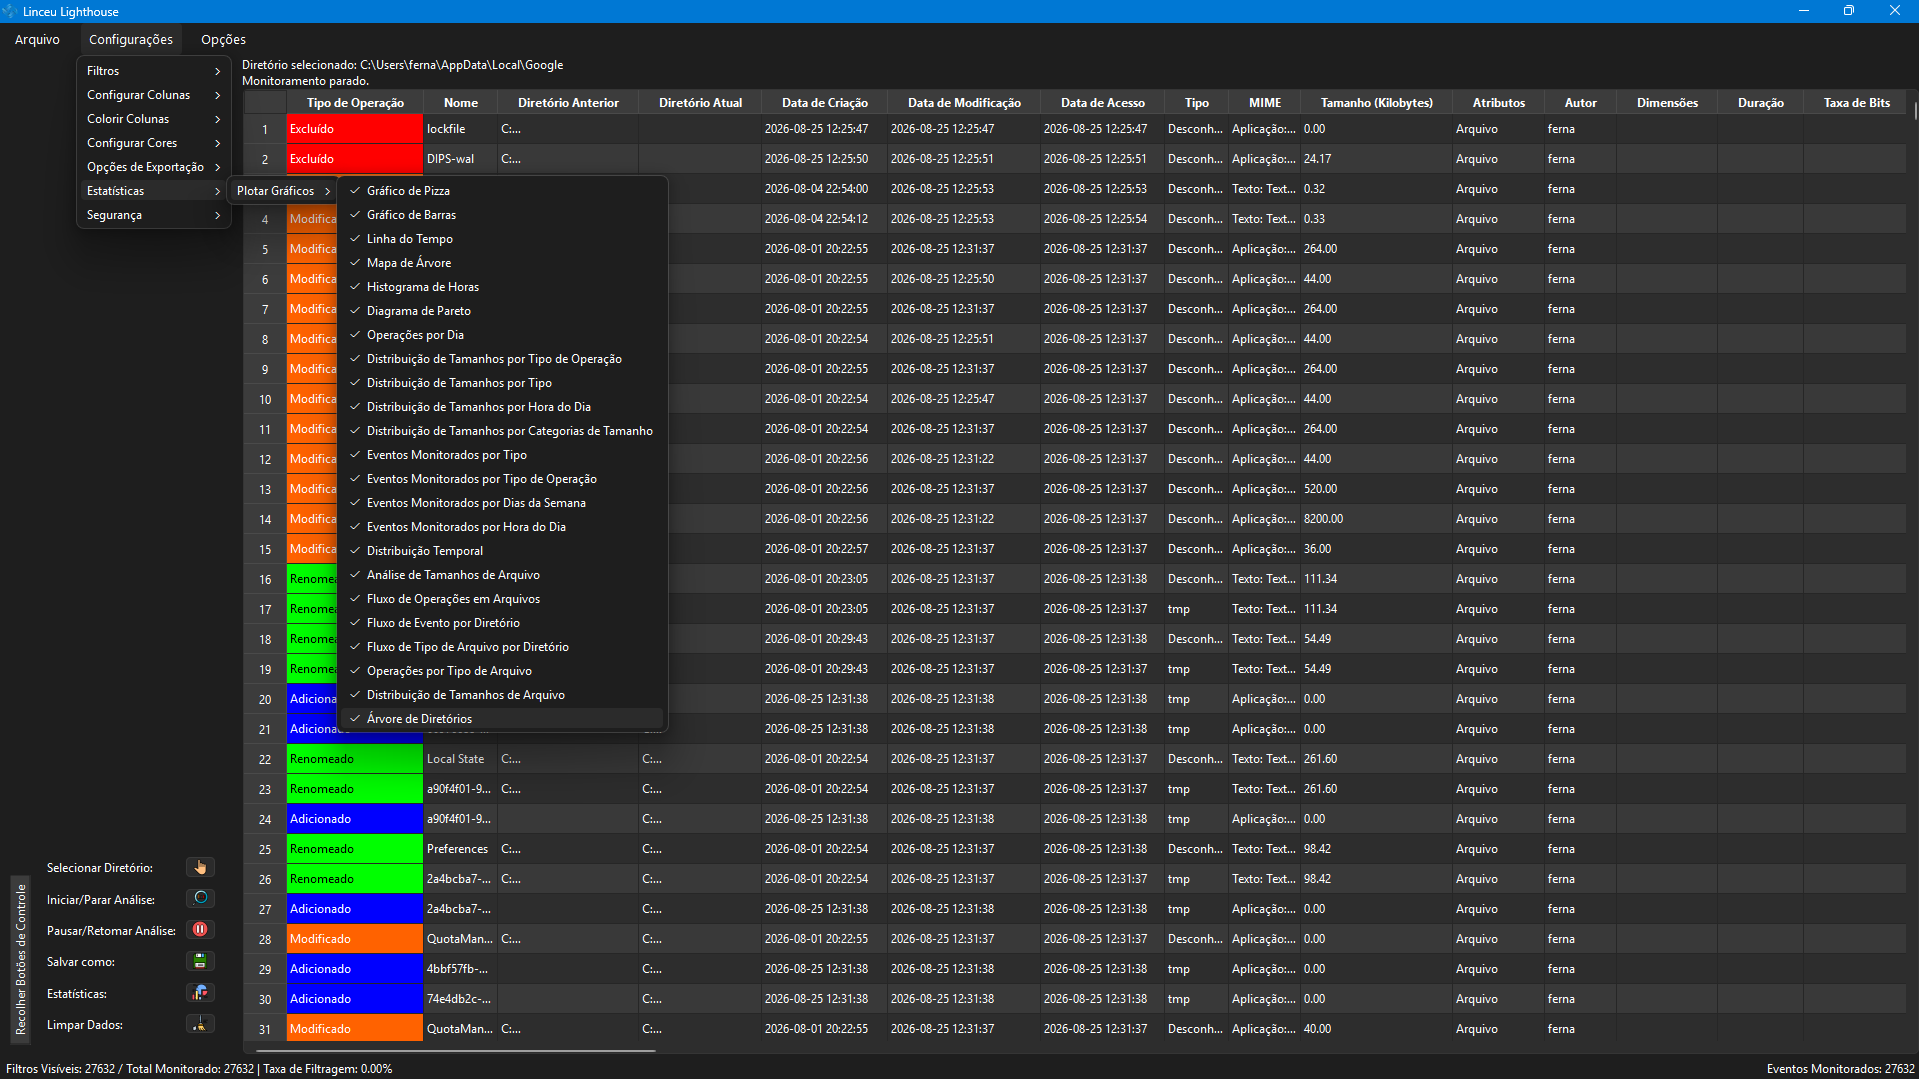1919x1079 pixels.
Task: Open the Arquivo menu
Action: click(x=37, y=39)
